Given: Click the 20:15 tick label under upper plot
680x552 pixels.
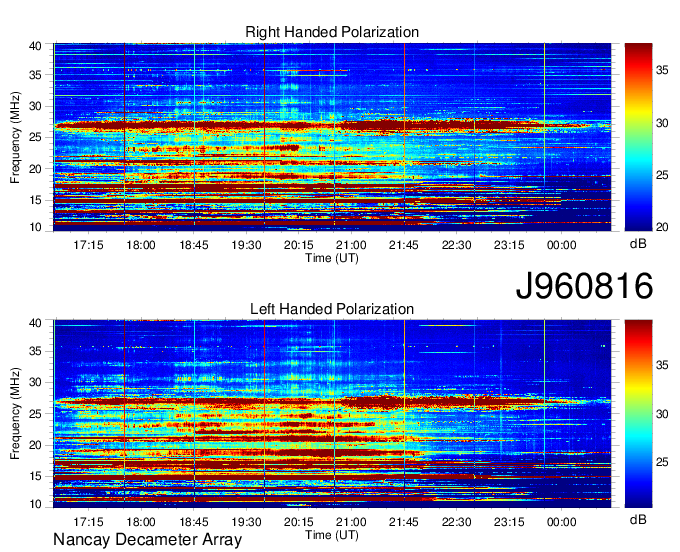Looking at the screenshot, I should (299, 245).
